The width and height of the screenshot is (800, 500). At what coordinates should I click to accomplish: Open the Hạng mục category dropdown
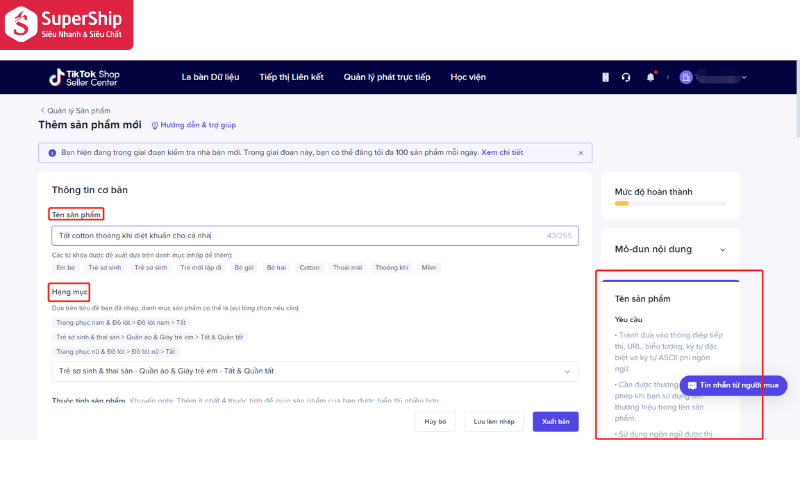tap(315, 371)
